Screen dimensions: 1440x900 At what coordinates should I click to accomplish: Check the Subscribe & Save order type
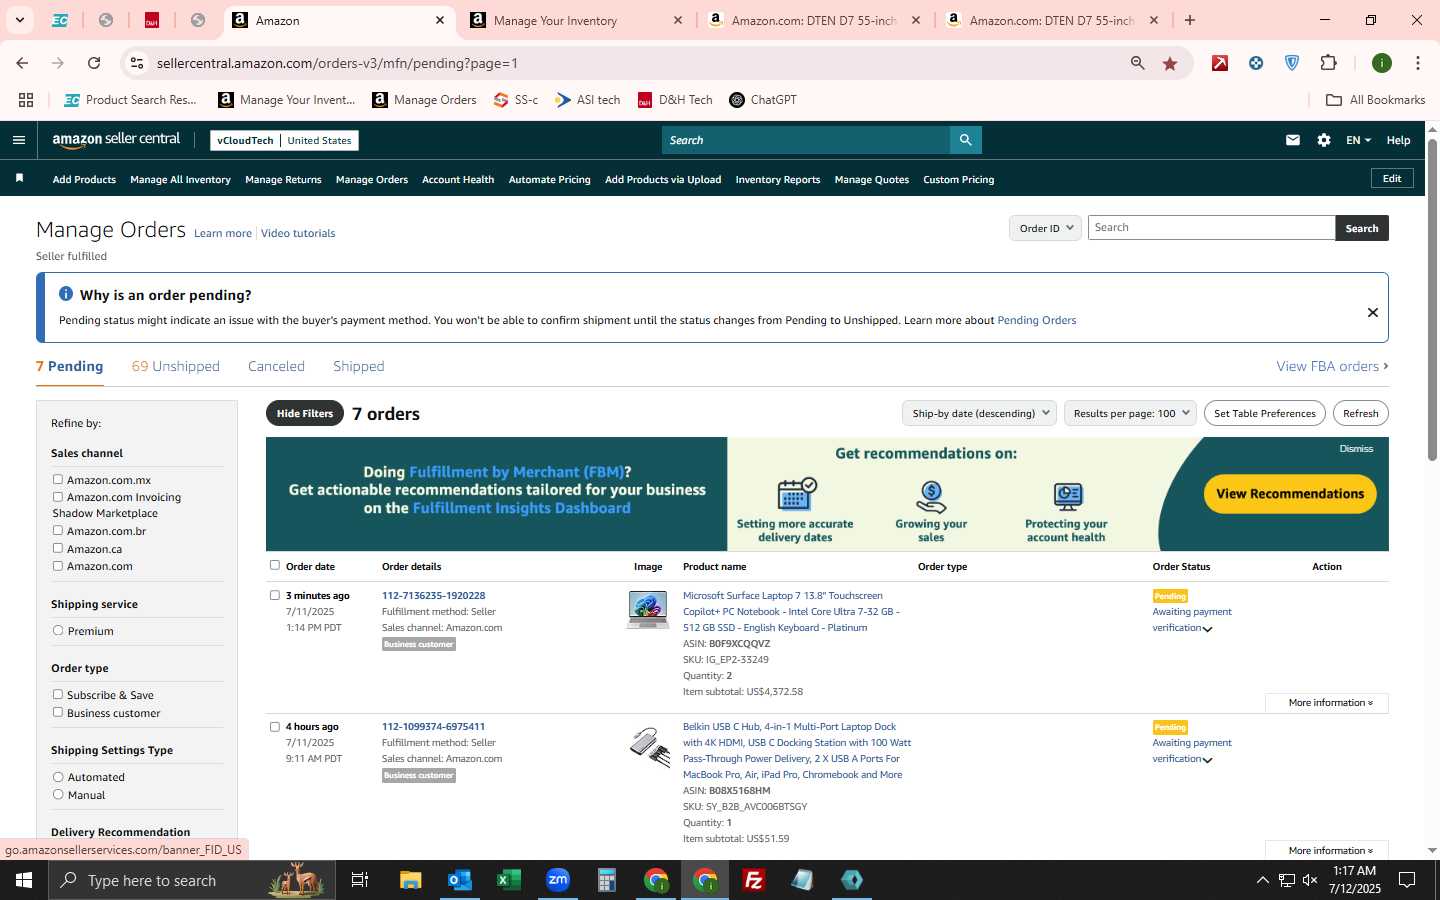pyautogui.click(x=58, y=694)
